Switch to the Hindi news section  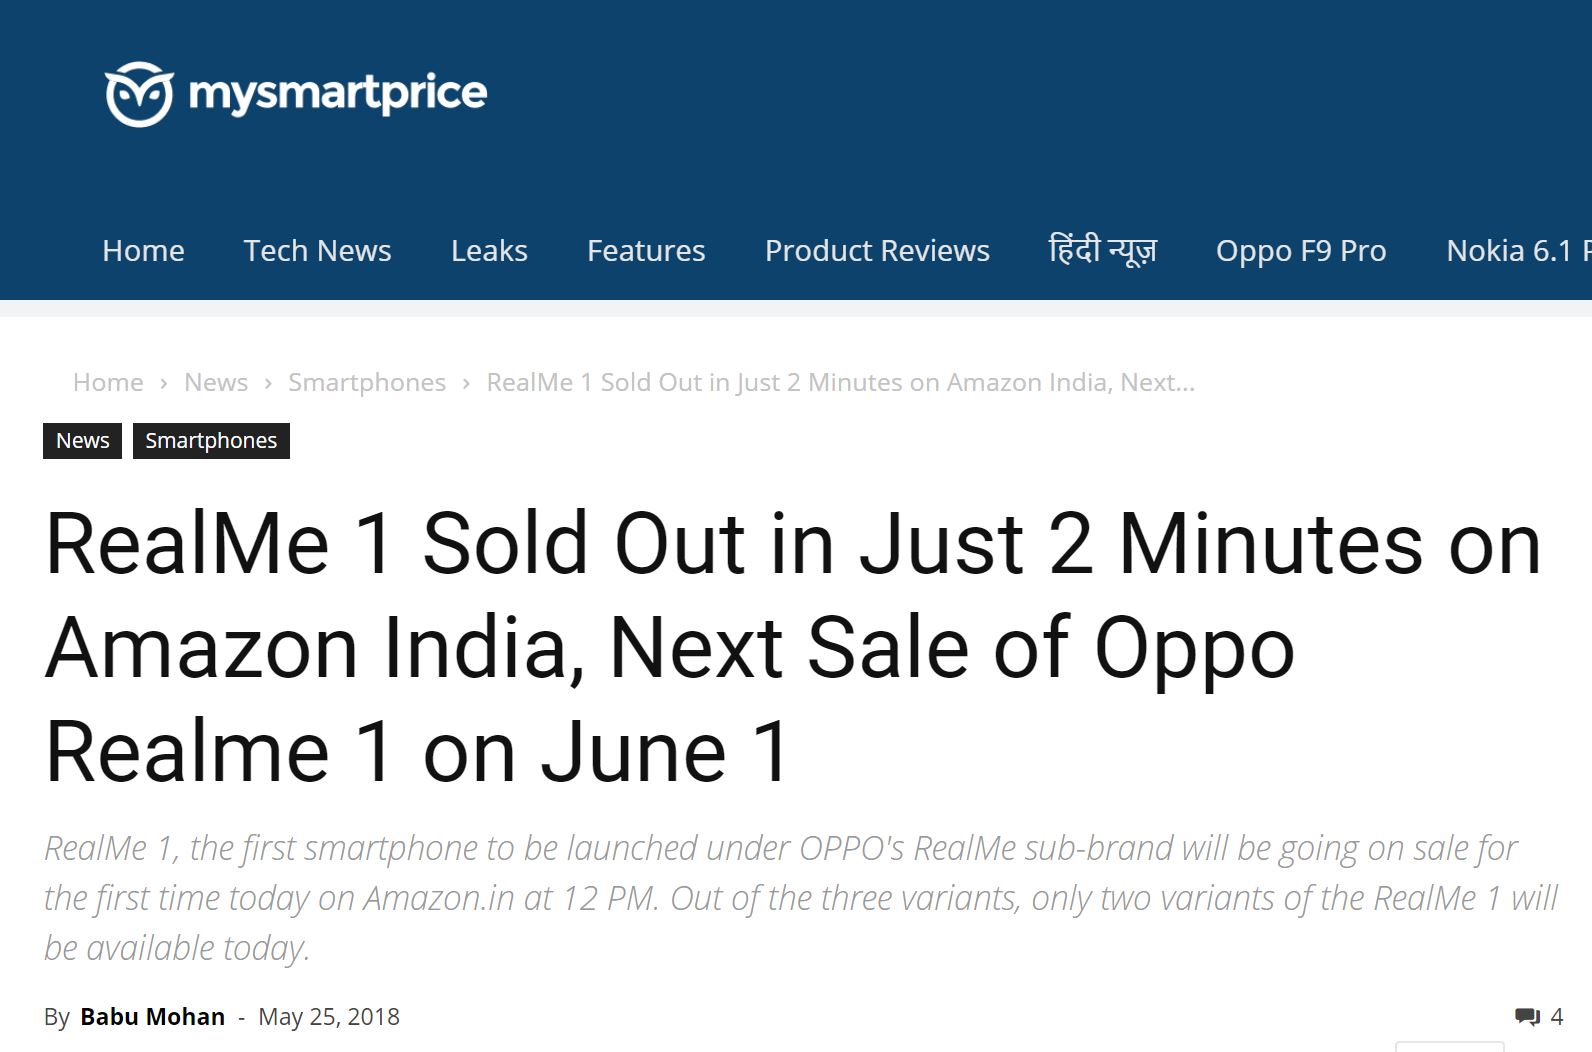(x=1102, y=250)
